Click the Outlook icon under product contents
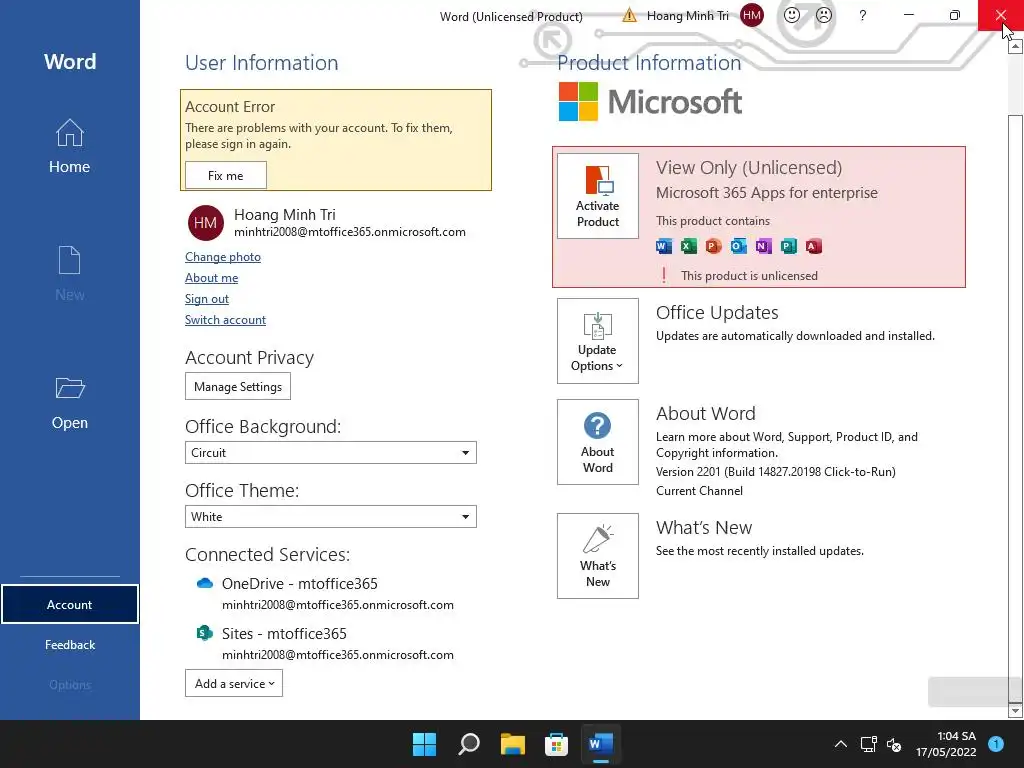The width and height of the screenshot is (1024, 768). 739,246
